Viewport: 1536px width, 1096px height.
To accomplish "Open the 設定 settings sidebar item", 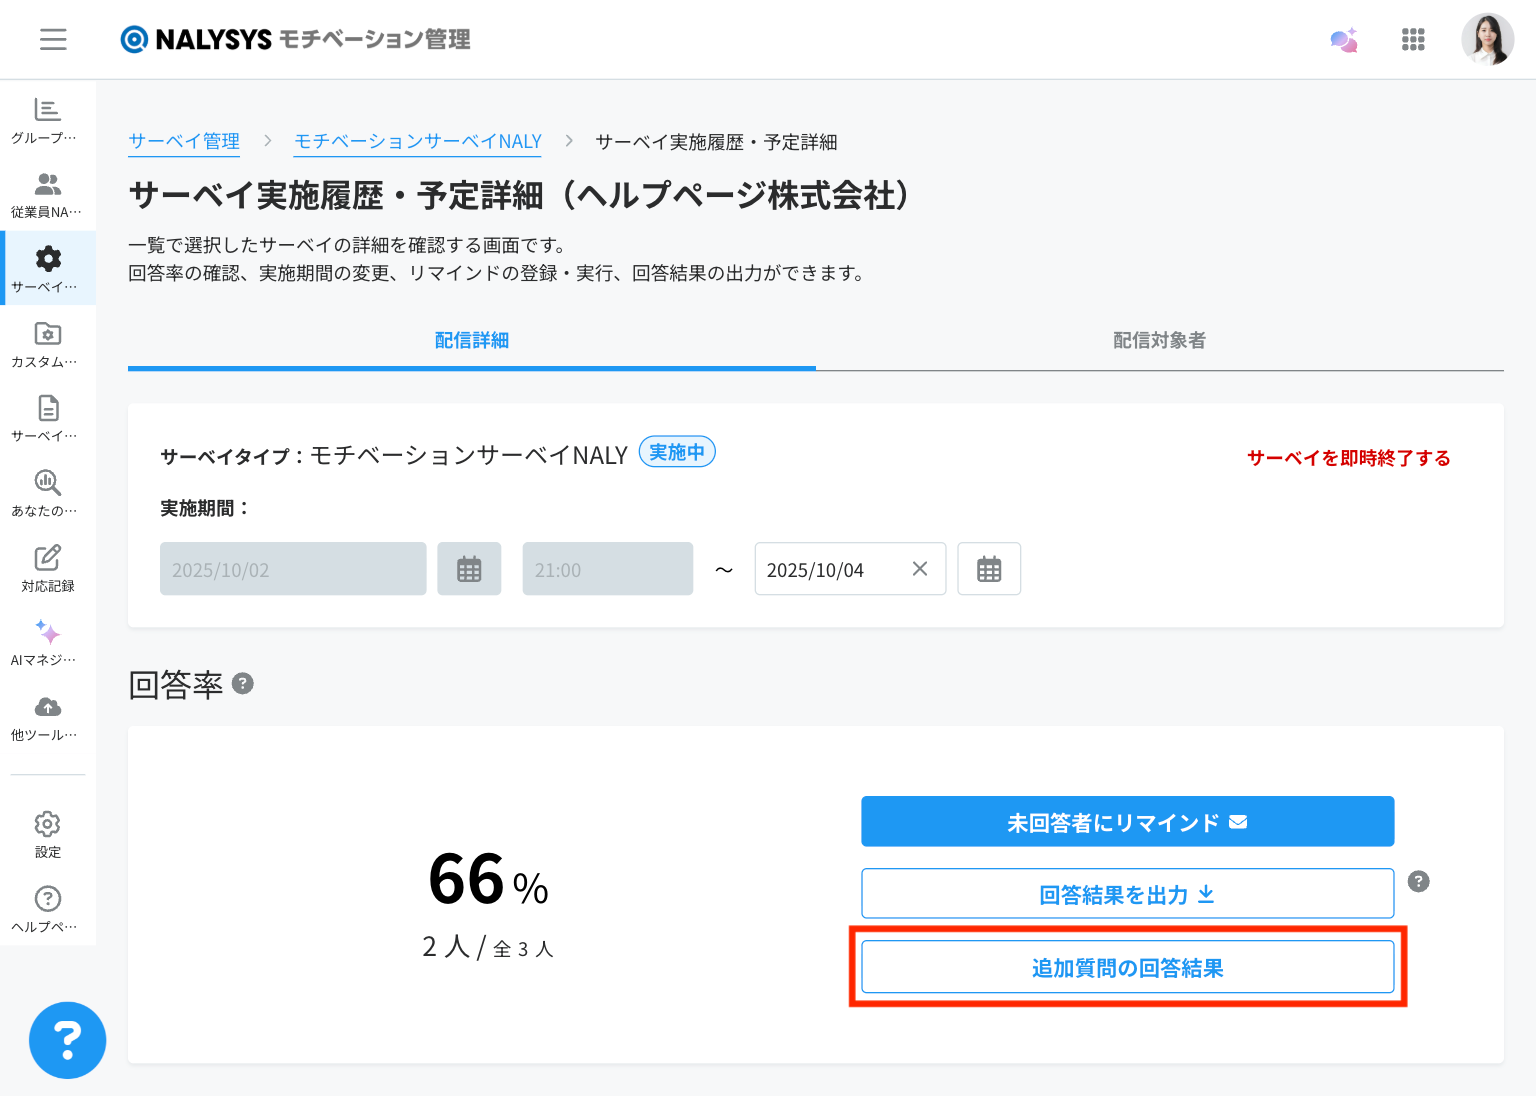I will pos(47,834).
